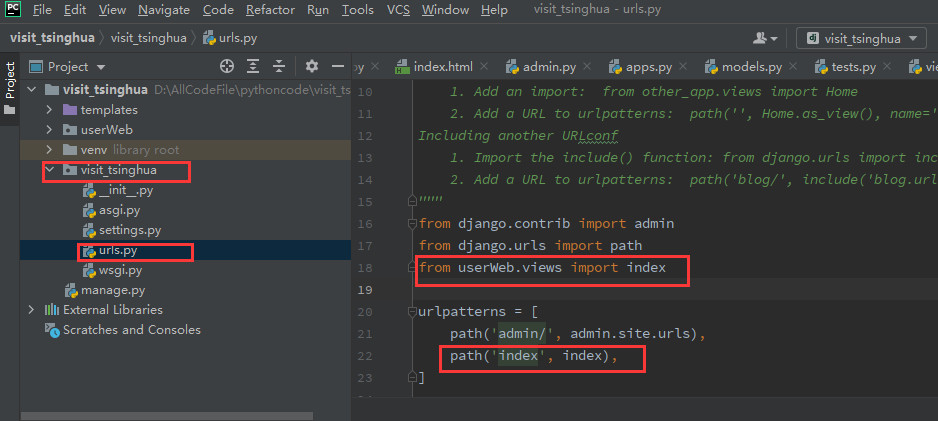Open the Edit menu

pos(74,10)
